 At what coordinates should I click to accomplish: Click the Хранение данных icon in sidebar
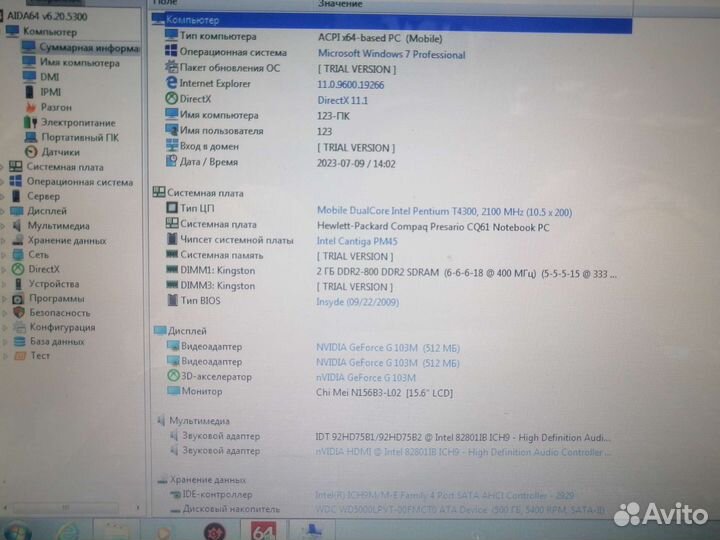(18, 240)
